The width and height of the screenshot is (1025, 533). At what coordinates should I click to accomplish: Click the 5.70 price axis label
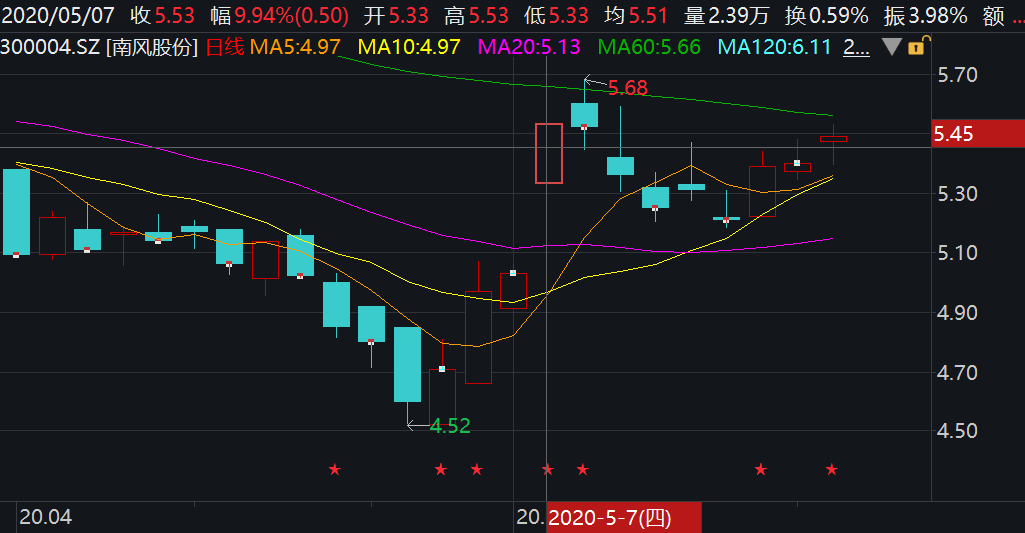(x=957, y=75)
